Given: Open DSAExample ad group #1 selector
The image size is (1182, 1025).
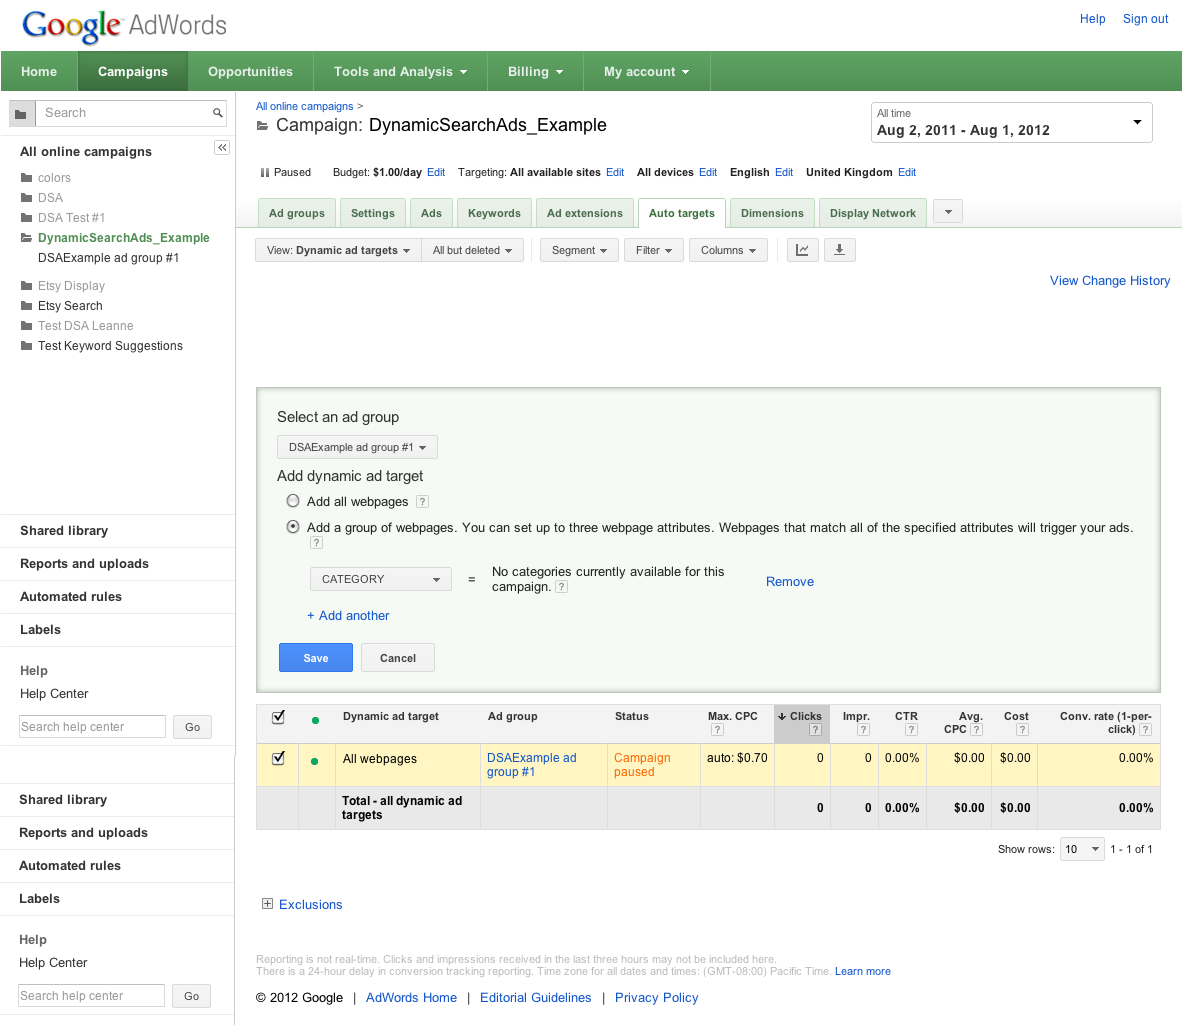Looking at the screenshot, I should tap(357, 448).
